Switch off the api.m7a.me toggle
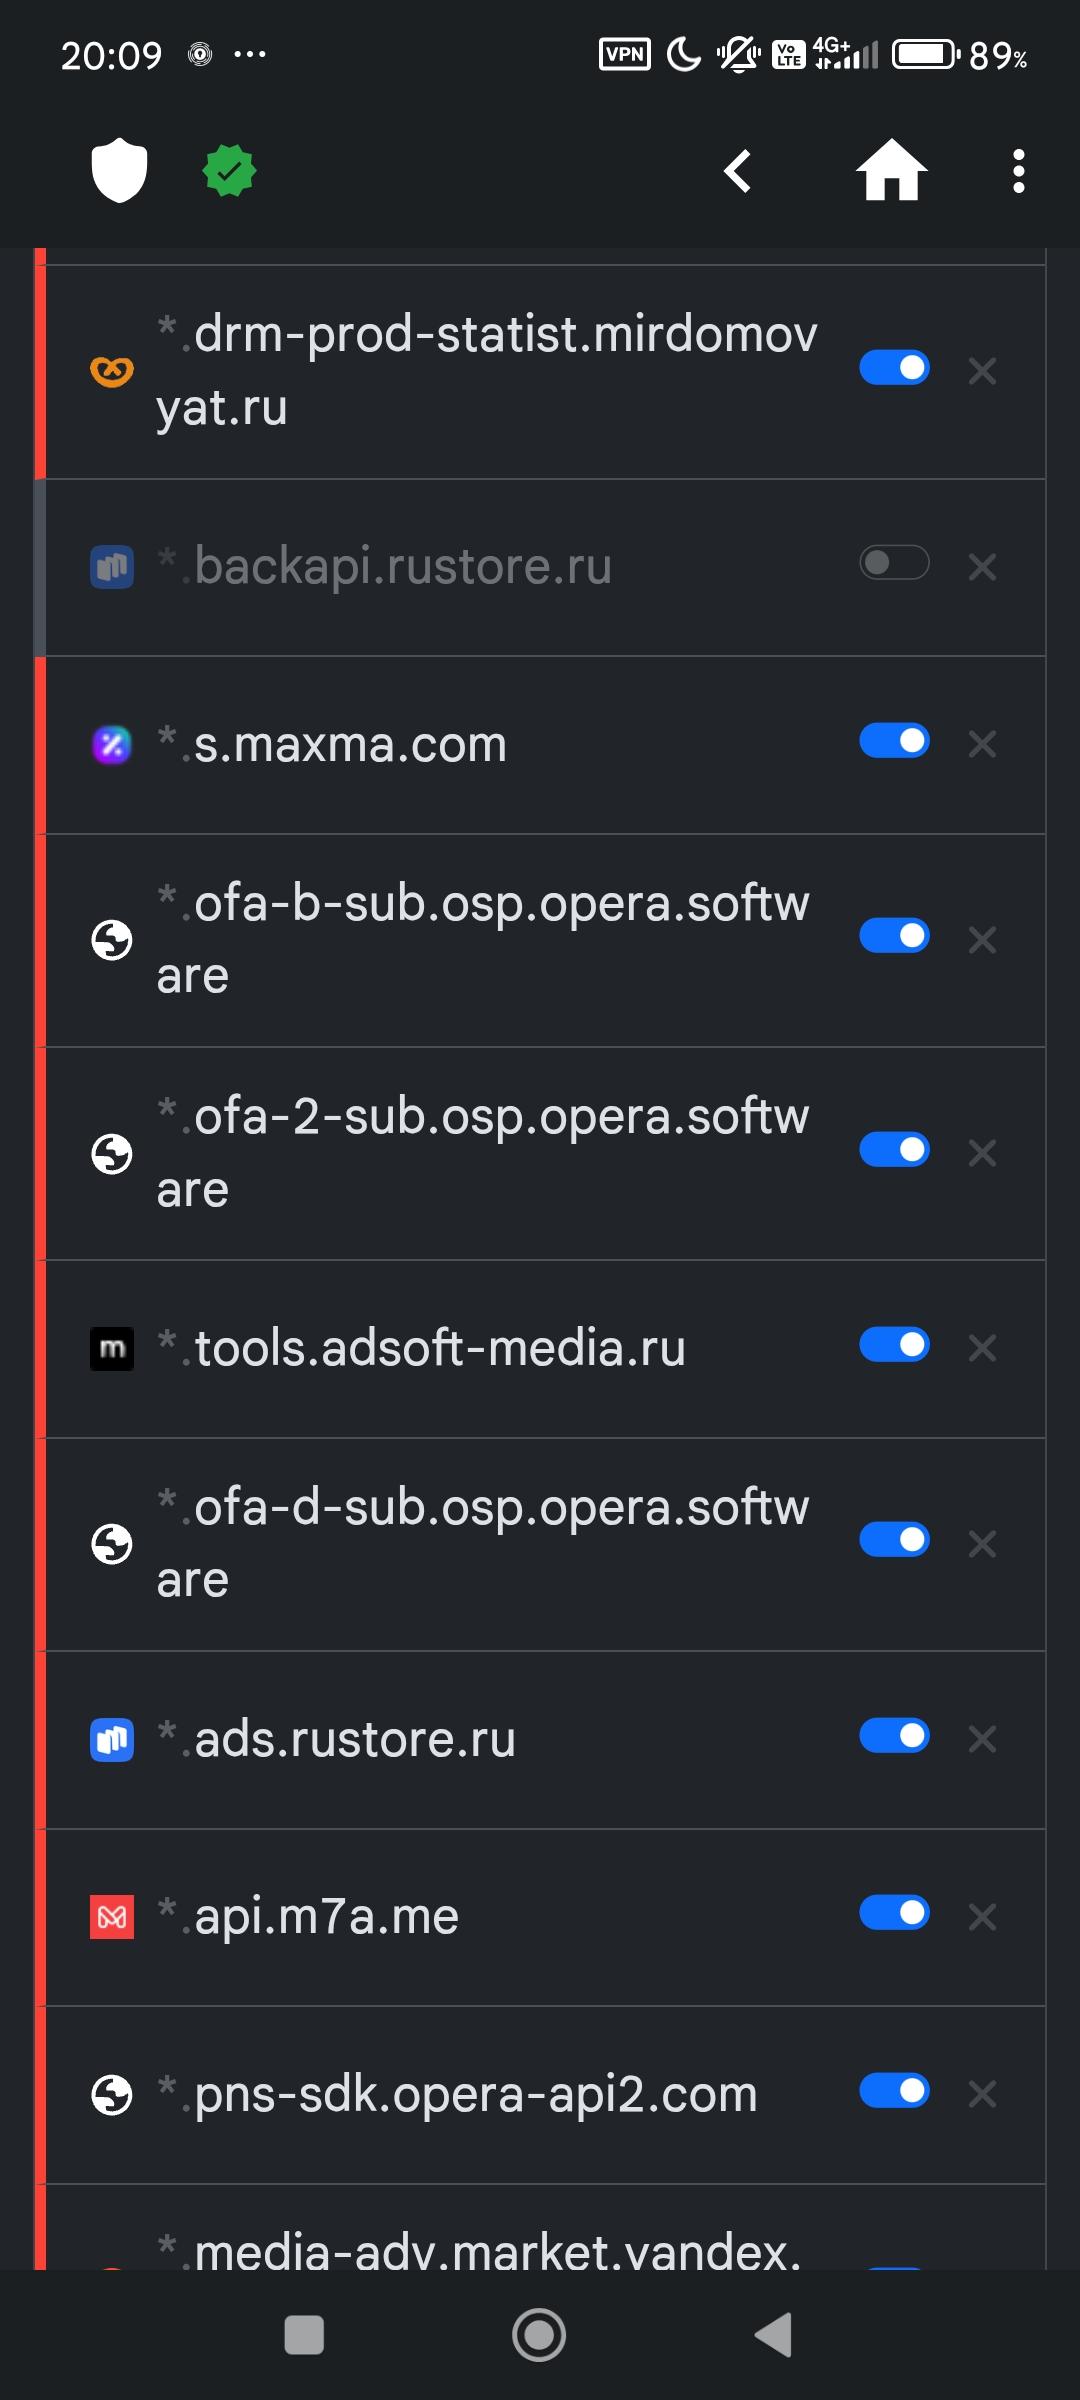 coord(894,1913)
